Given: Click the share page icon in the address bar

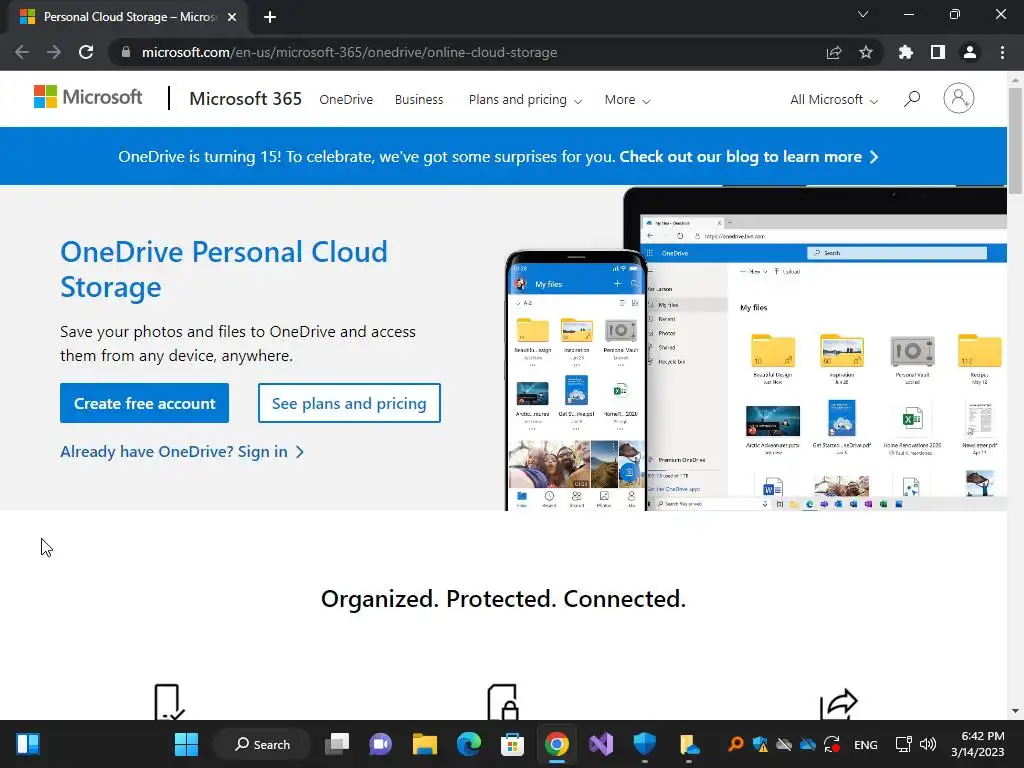Looking at the screenshot, I should click(x=834, y=52).
